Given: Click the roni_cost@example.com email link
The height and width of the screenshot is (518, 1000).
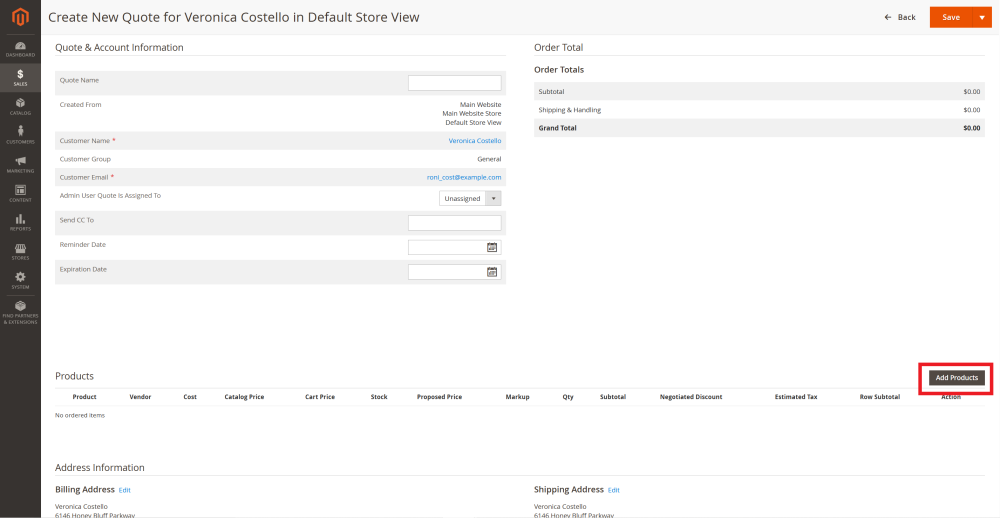Looking at the screenshot, I should 464,177.
